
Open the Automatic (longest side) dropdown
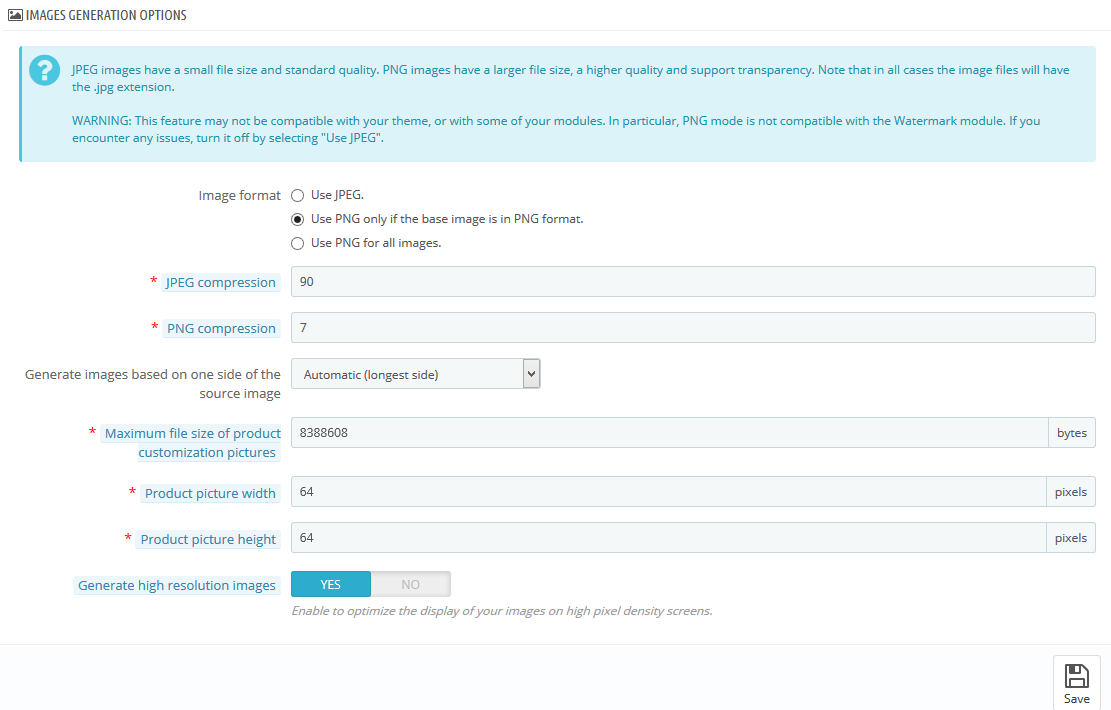point(415,374)
